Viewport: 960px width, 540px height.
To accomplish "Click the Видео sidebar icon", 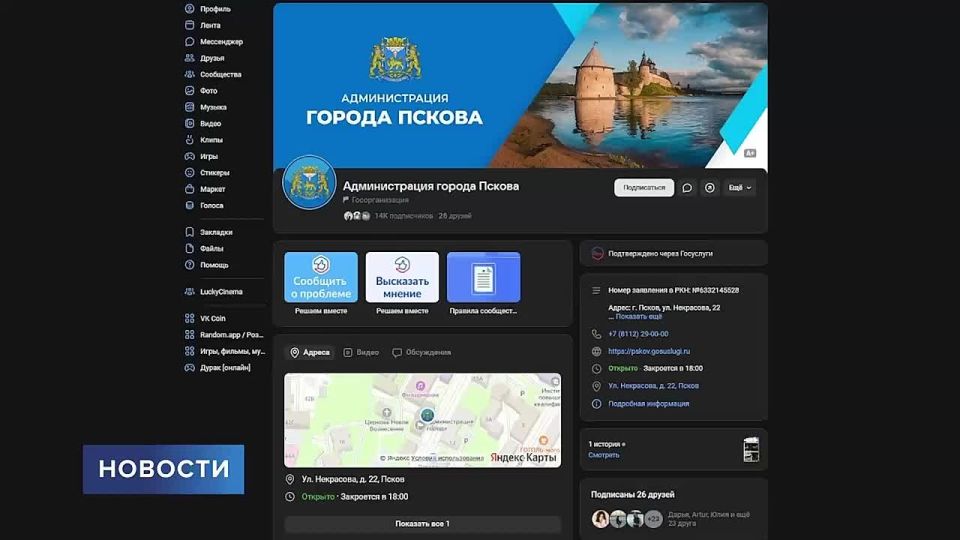I will (x=190, y=124).
